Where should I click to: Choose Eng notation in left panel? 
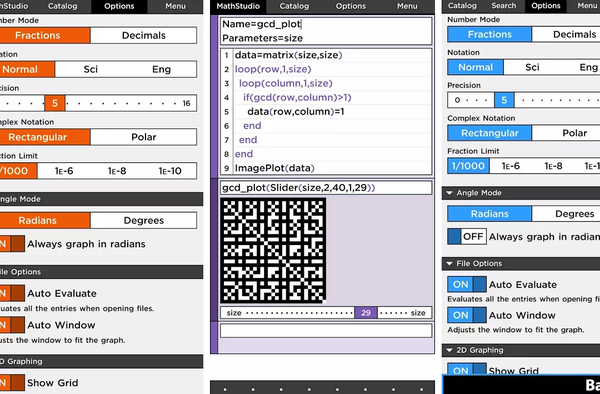point(161,69)
